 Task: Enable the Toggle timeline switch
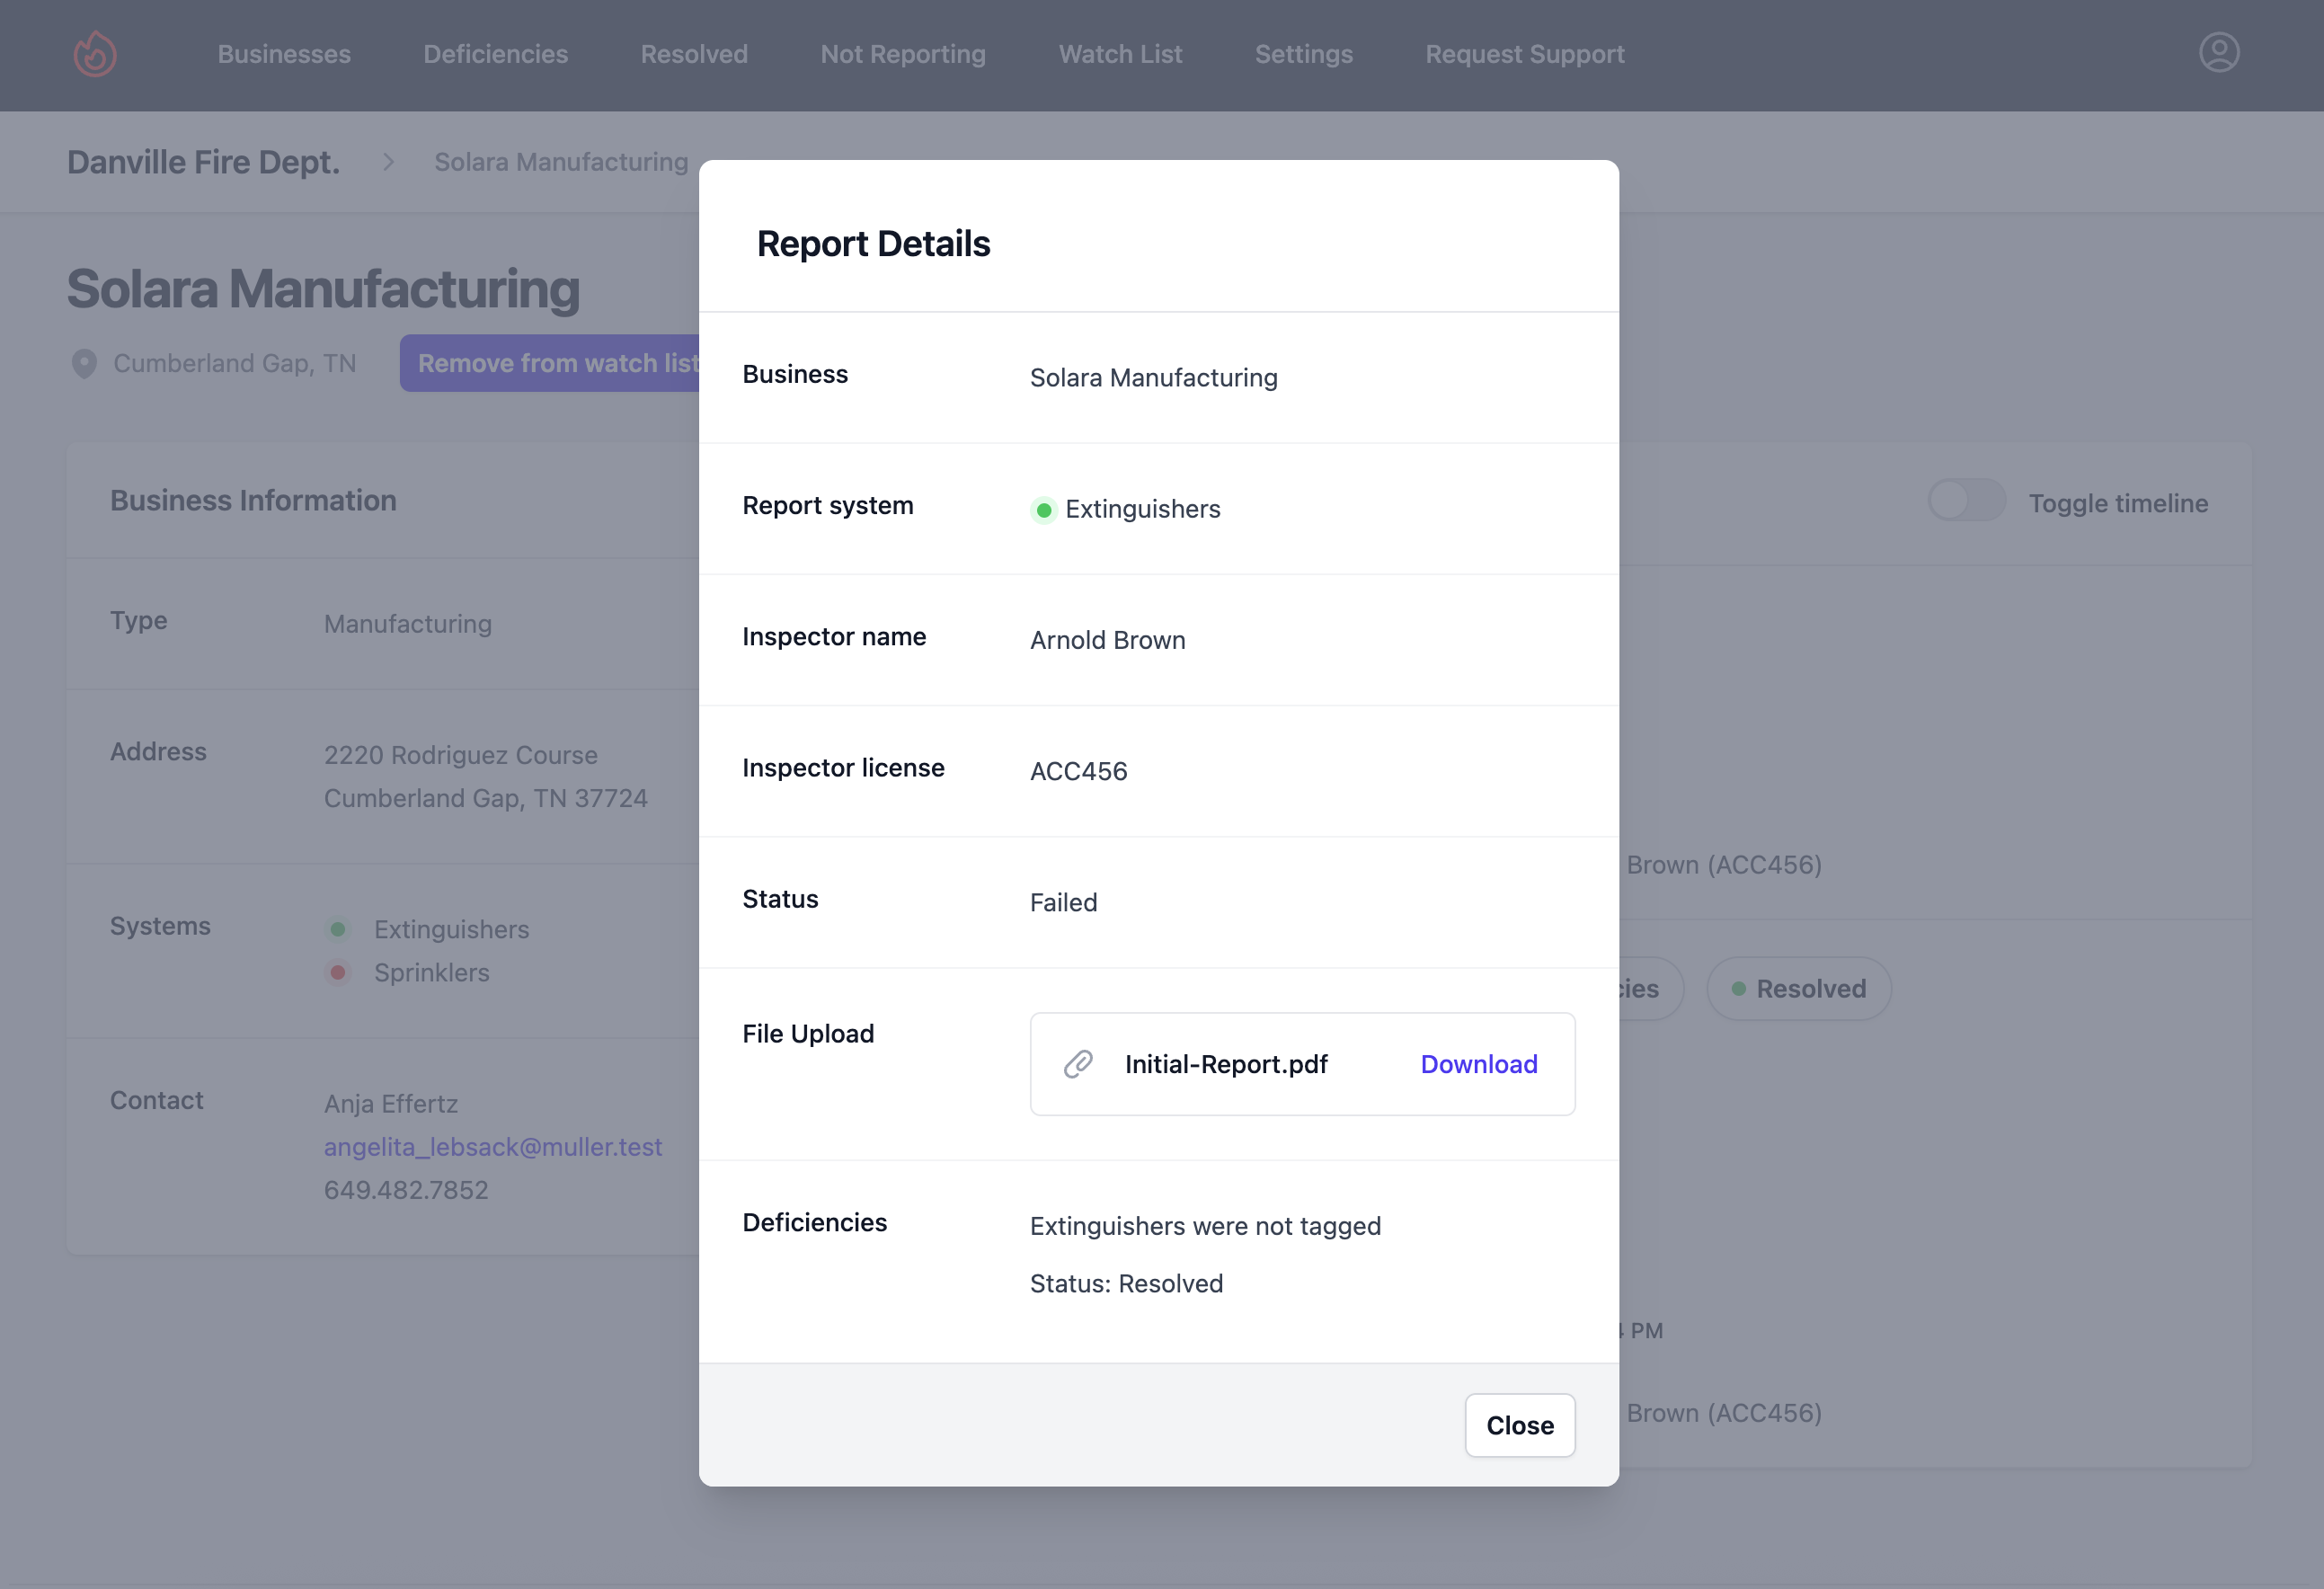coord(1966,500)
